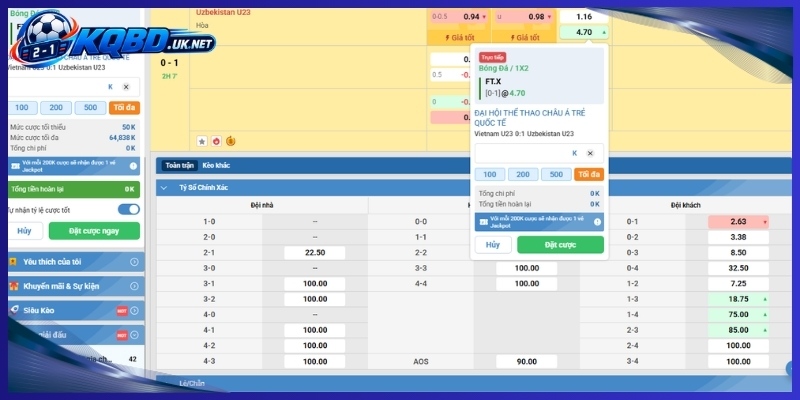The height and width of the screenshot is (400, 800).
Task: Pick correct score 3-4 odds 100.00
Action: (738, 361)
